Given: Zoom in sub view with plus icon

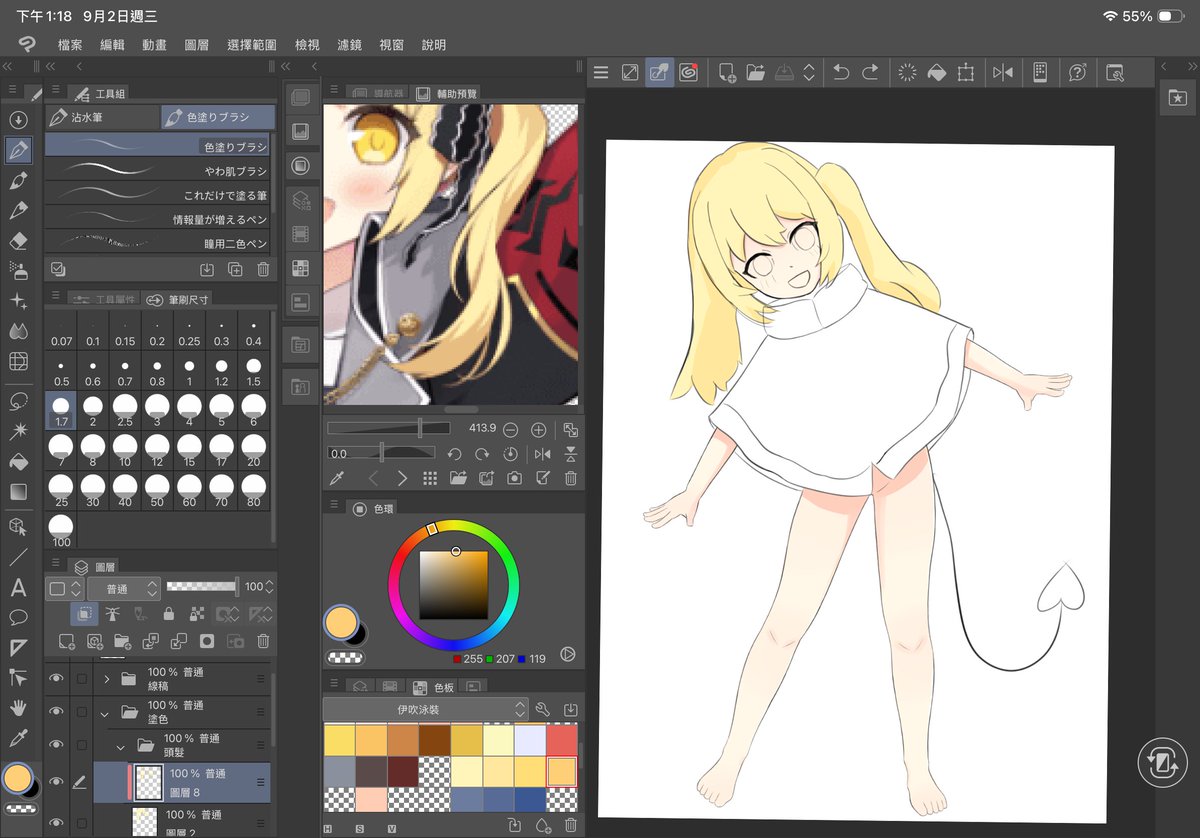Looking at the screenshot, I should [538, 429].
